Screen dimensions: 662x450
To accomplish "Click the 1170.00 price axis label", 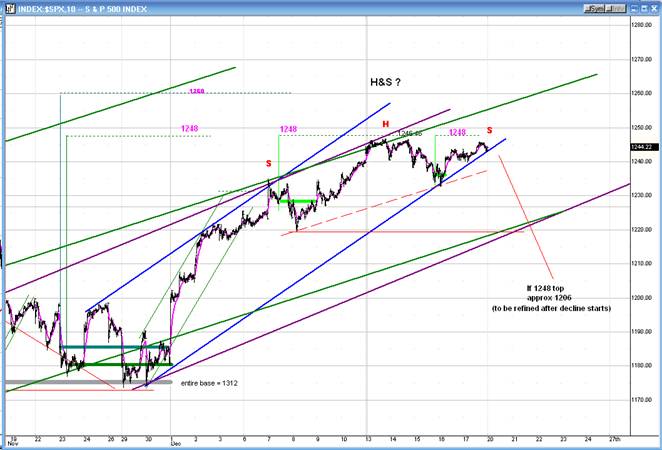I will click(x=642, y=400).
